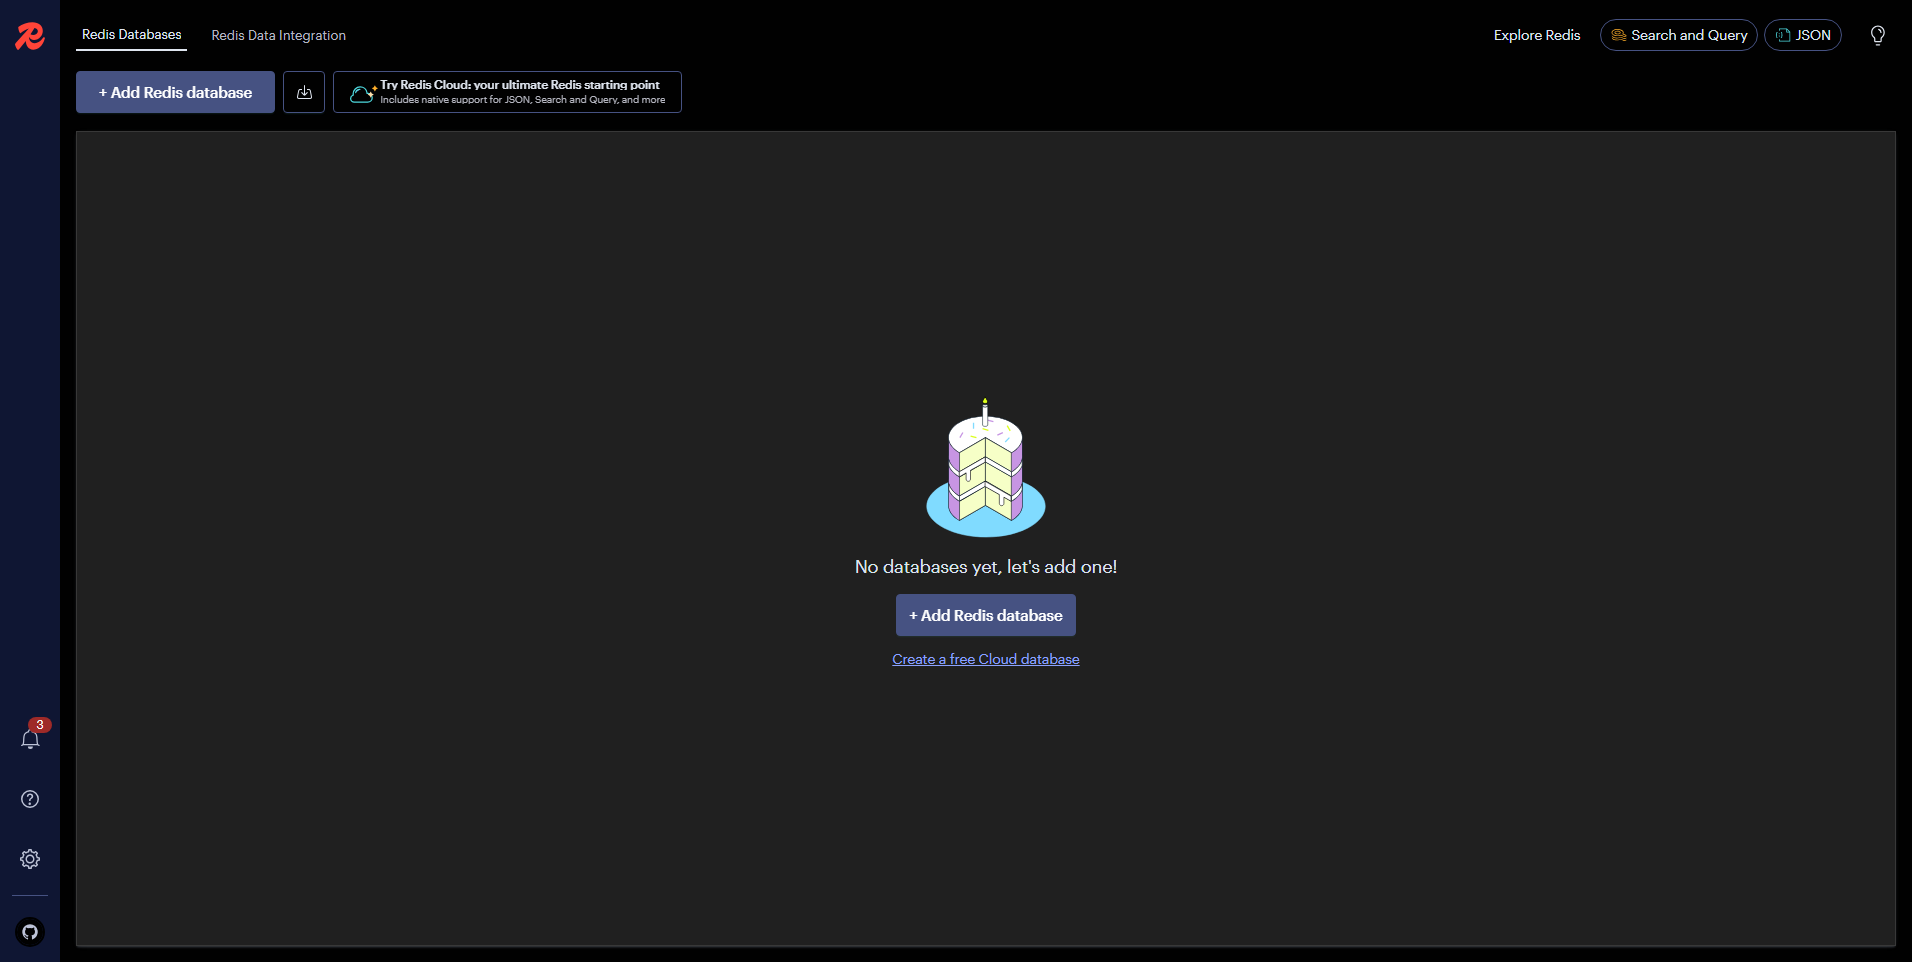1912x962 pixels.
Task: Click the No databases yet message
Action: [x=986, y=567]
